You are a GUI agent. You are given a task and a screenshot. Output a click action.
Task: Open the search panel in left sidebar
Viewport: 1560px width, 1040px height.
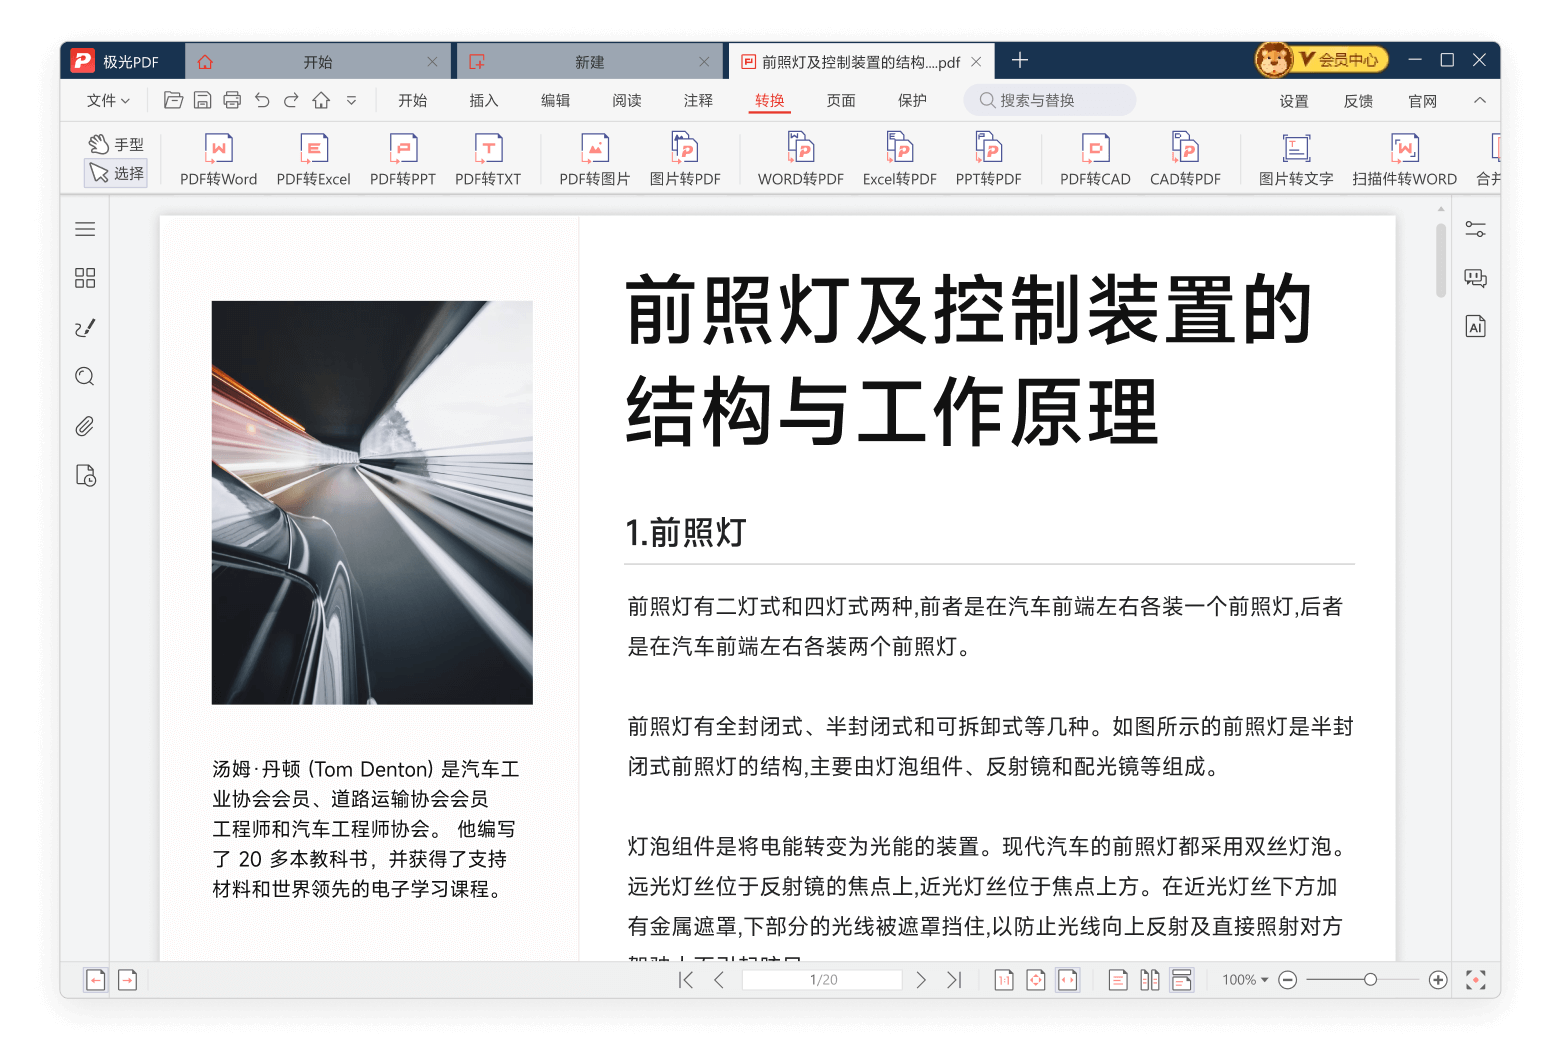(x=85, y=377)
